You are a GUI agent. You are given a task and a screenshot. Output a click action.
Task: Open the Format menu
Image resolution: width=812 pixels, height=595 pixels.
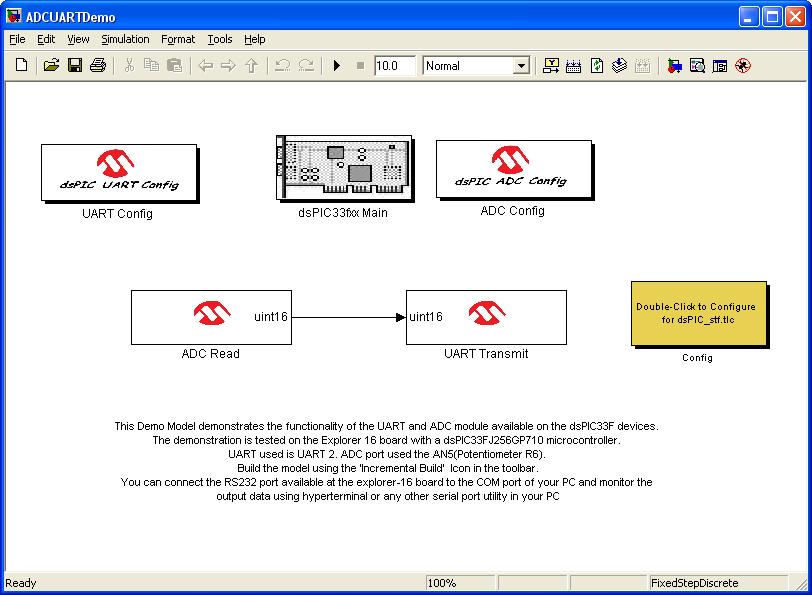point(178,39)
